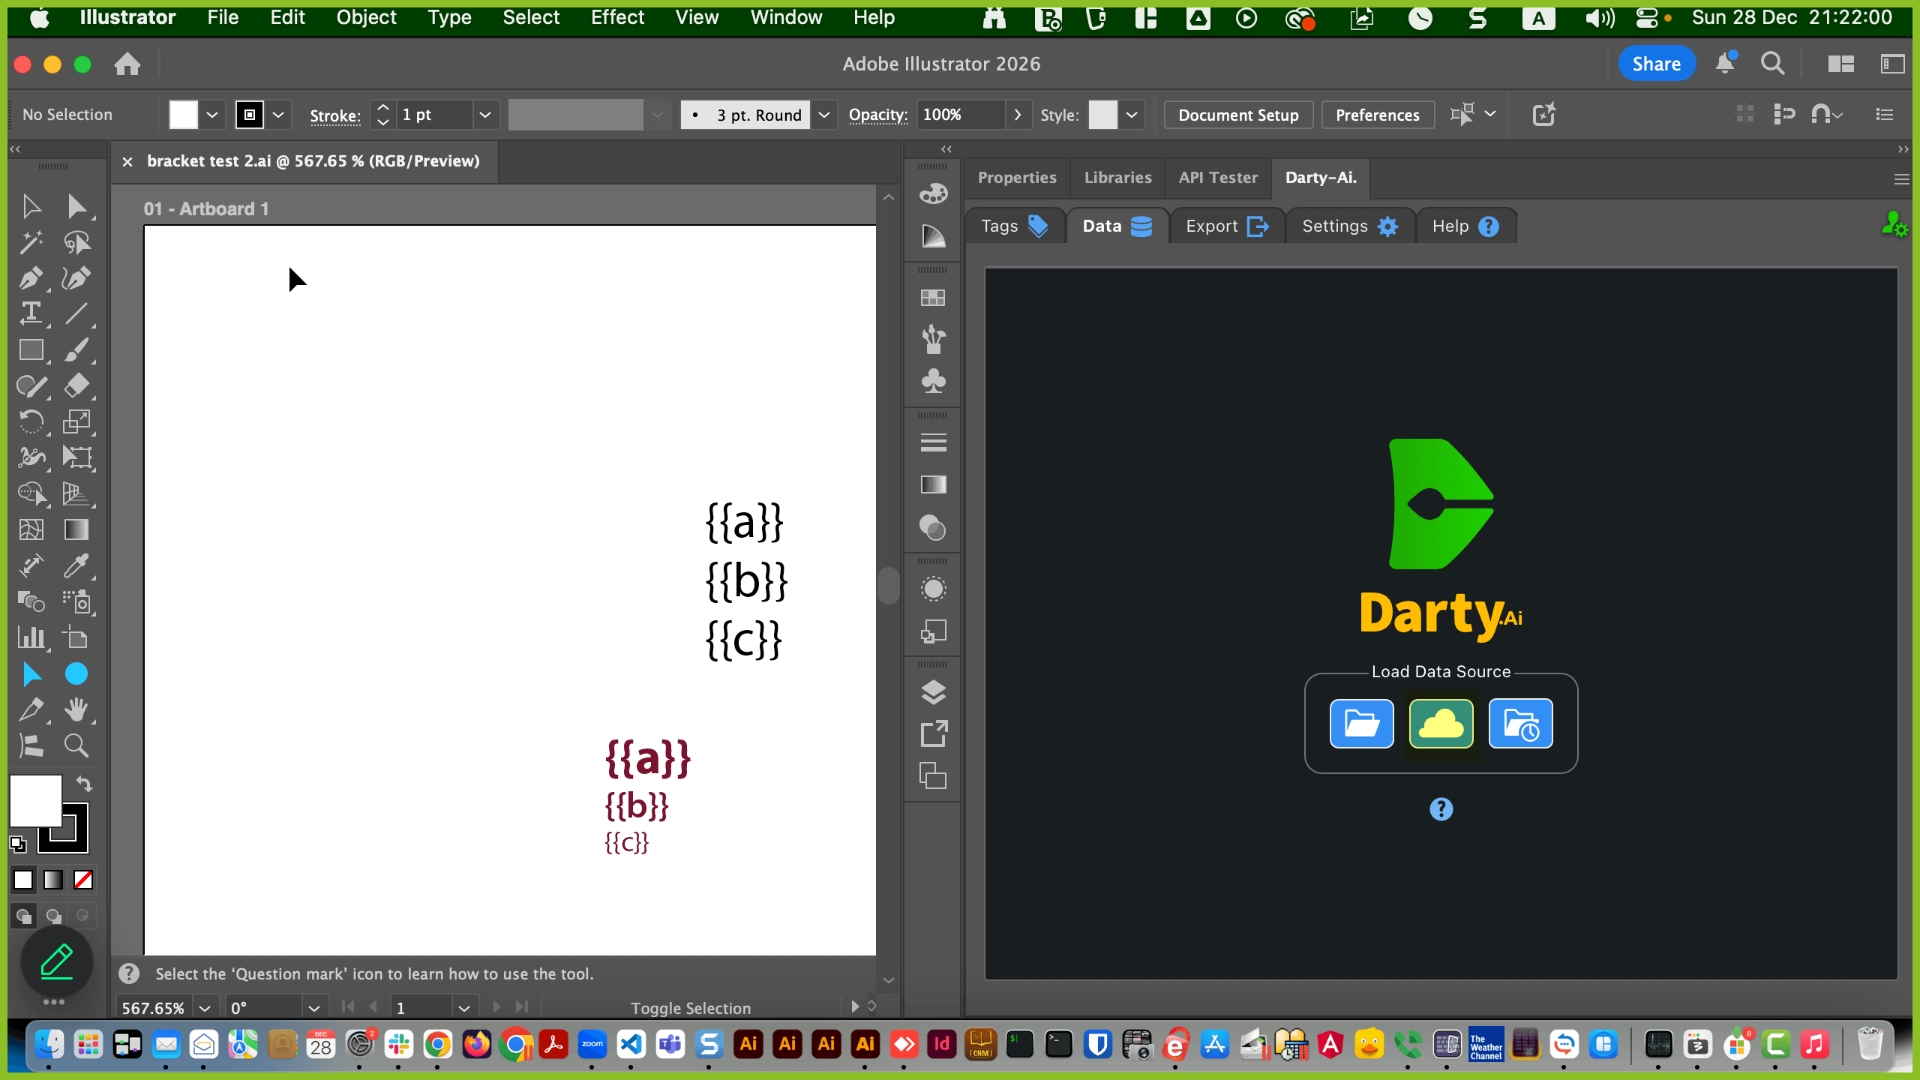The height and width of the screenshot is (1080, 1920).
Task: Select the Zoom tool in toolbar
Action: [76, 746]
